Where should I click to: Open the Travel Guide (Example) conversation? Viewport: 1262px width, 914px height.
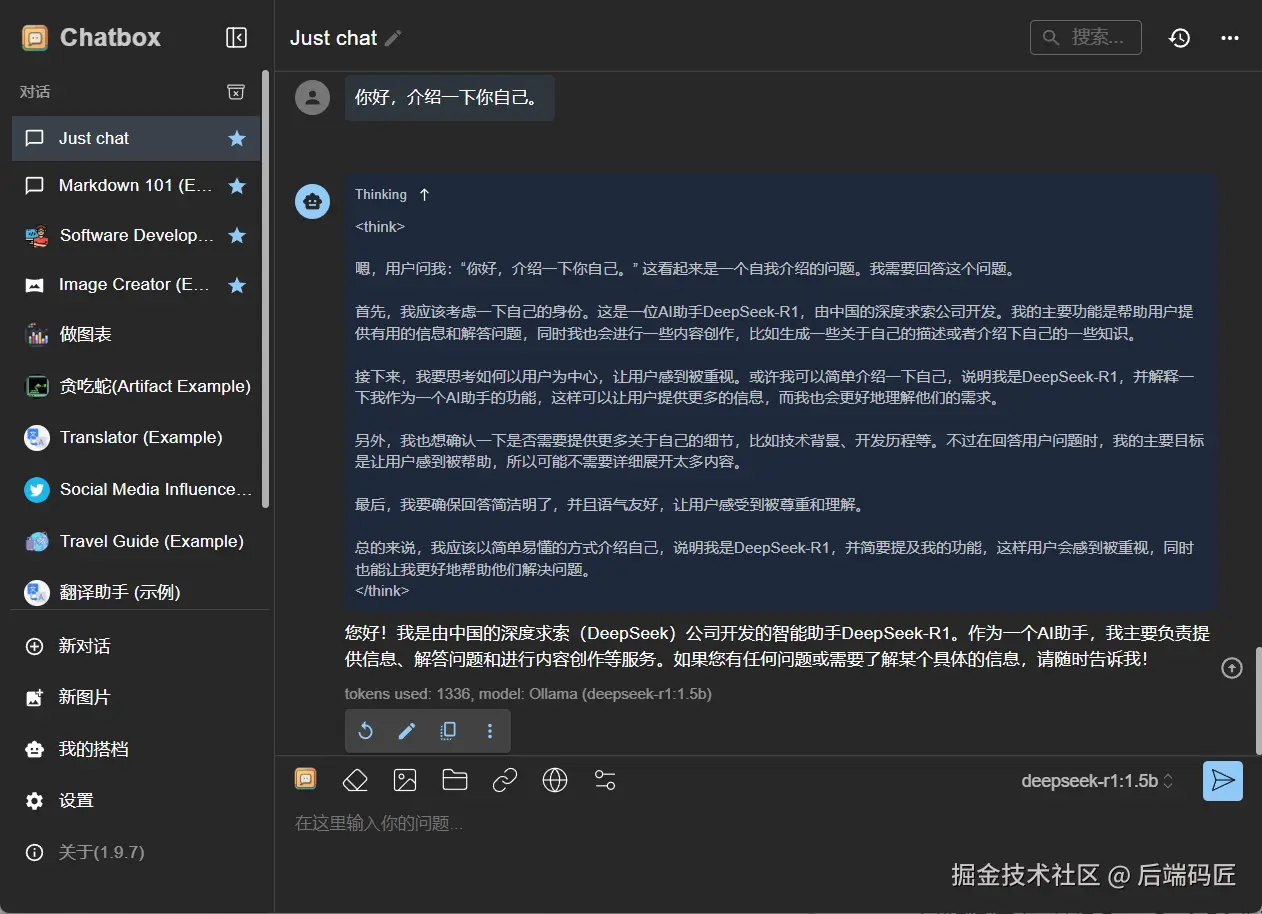[136, 541]
